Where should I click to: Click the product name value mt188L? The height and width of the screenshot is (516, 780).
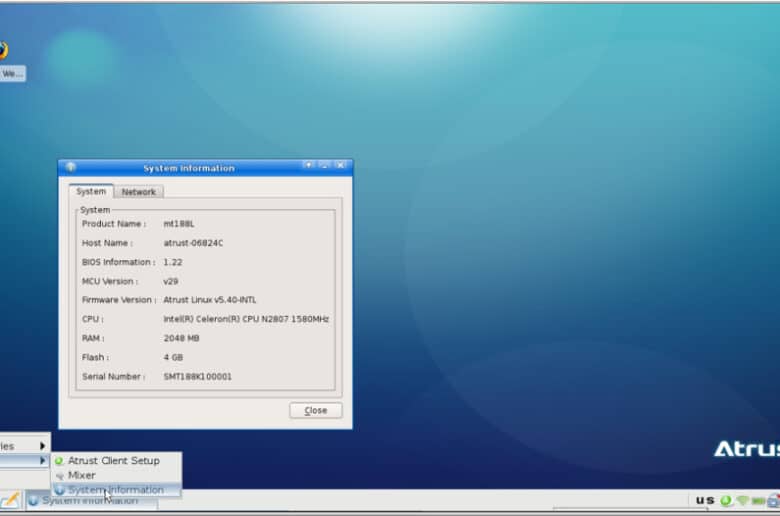pyautogui.click(x=179, y=224)
